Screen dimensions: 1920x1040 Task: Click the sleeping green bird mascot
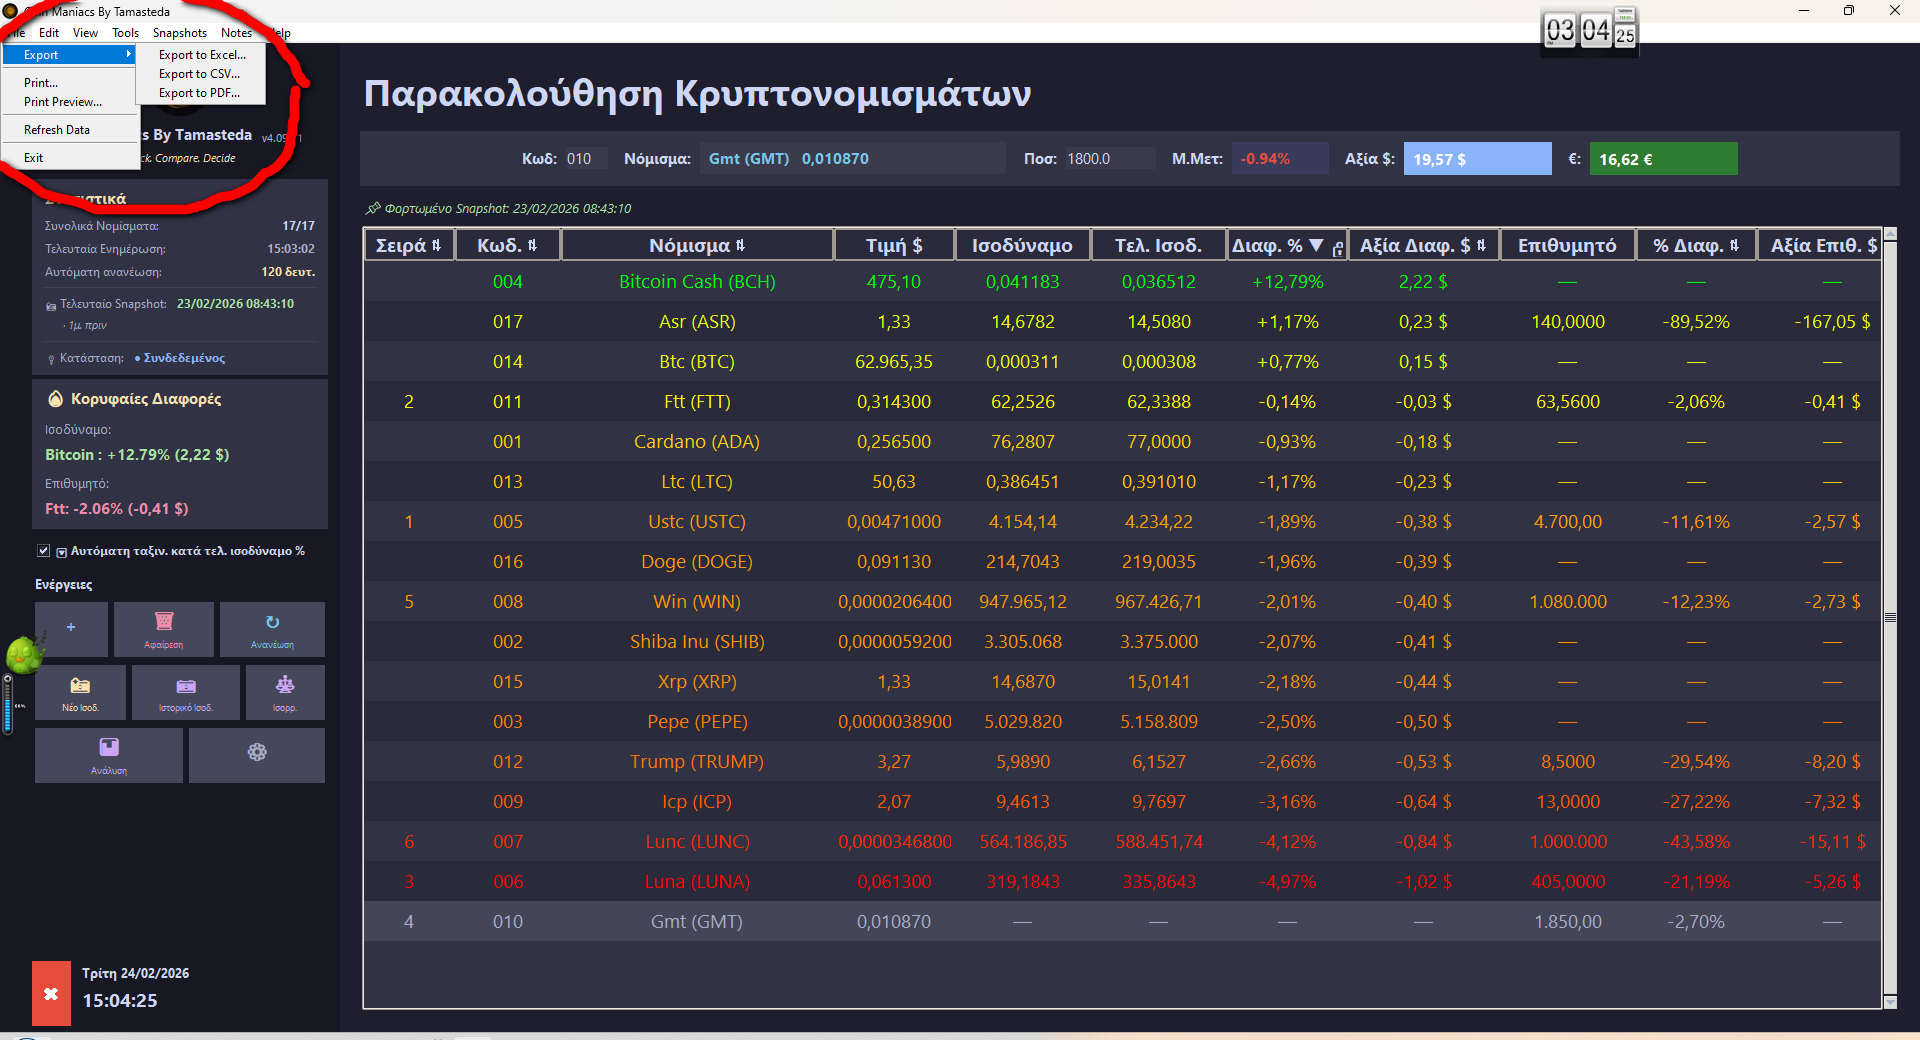[24, 658]
